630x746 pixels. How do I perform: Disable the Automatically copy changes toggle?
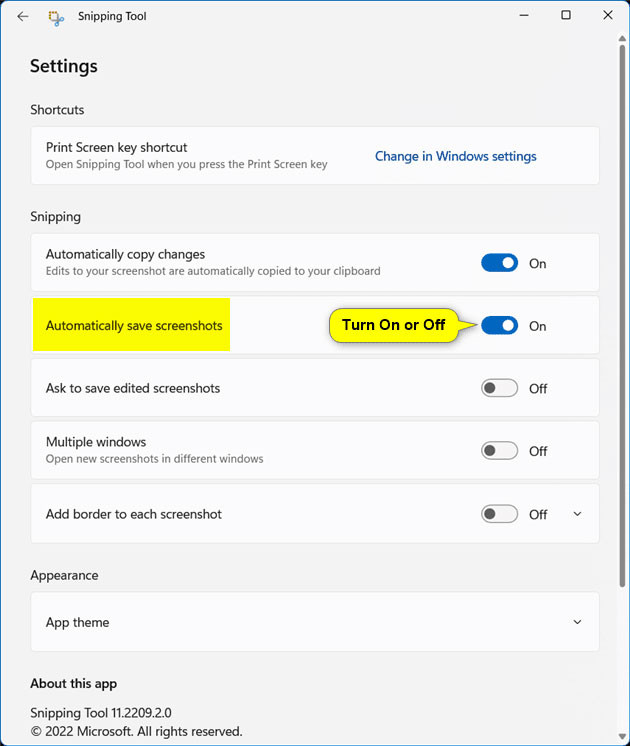(499, 263)
